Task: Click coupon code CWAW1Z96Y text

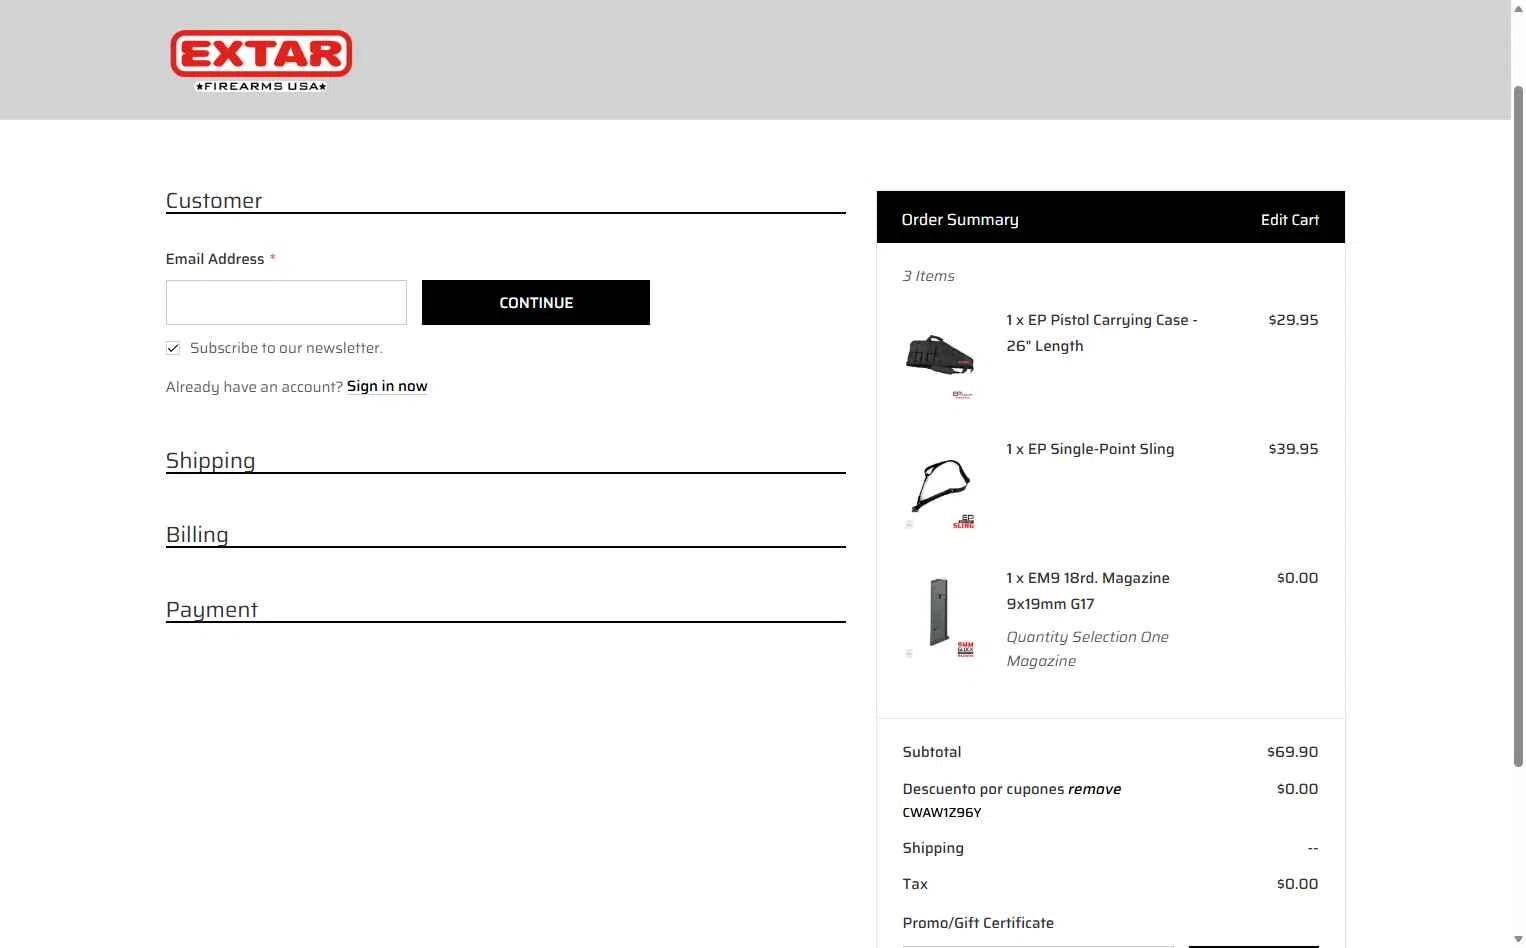Action: [942, 813]
